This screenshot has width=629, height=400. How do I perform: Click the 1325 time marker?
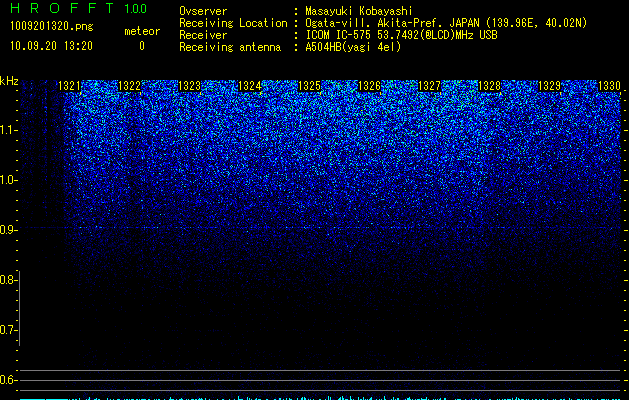(x=310, y=86)
